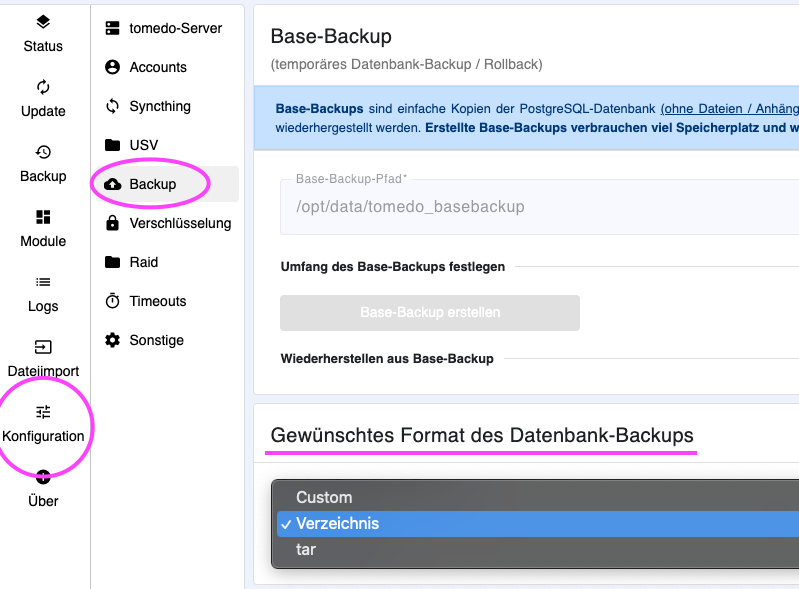The height and width of the screenshot is (589, 799).
Task: Open Dateiimport import icon
Action: click(43, 347)
